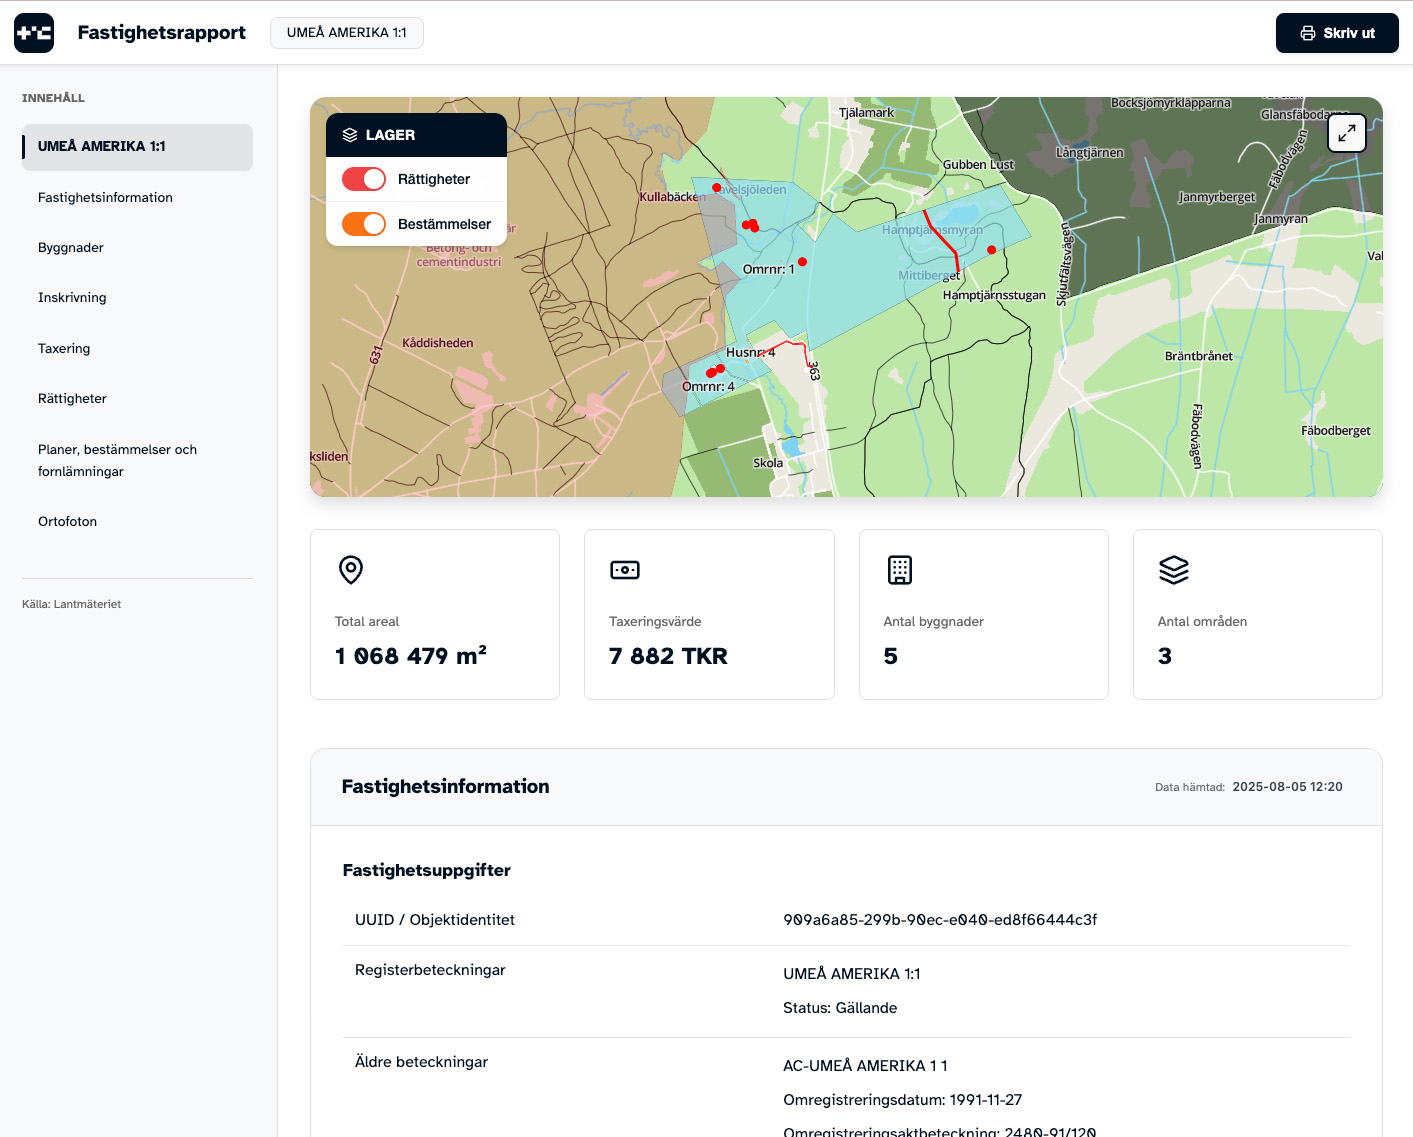Collapse the LAGER panel header
This screenshot has height=1137, width=1413.
pyautogui.click(x=416, y=135)
